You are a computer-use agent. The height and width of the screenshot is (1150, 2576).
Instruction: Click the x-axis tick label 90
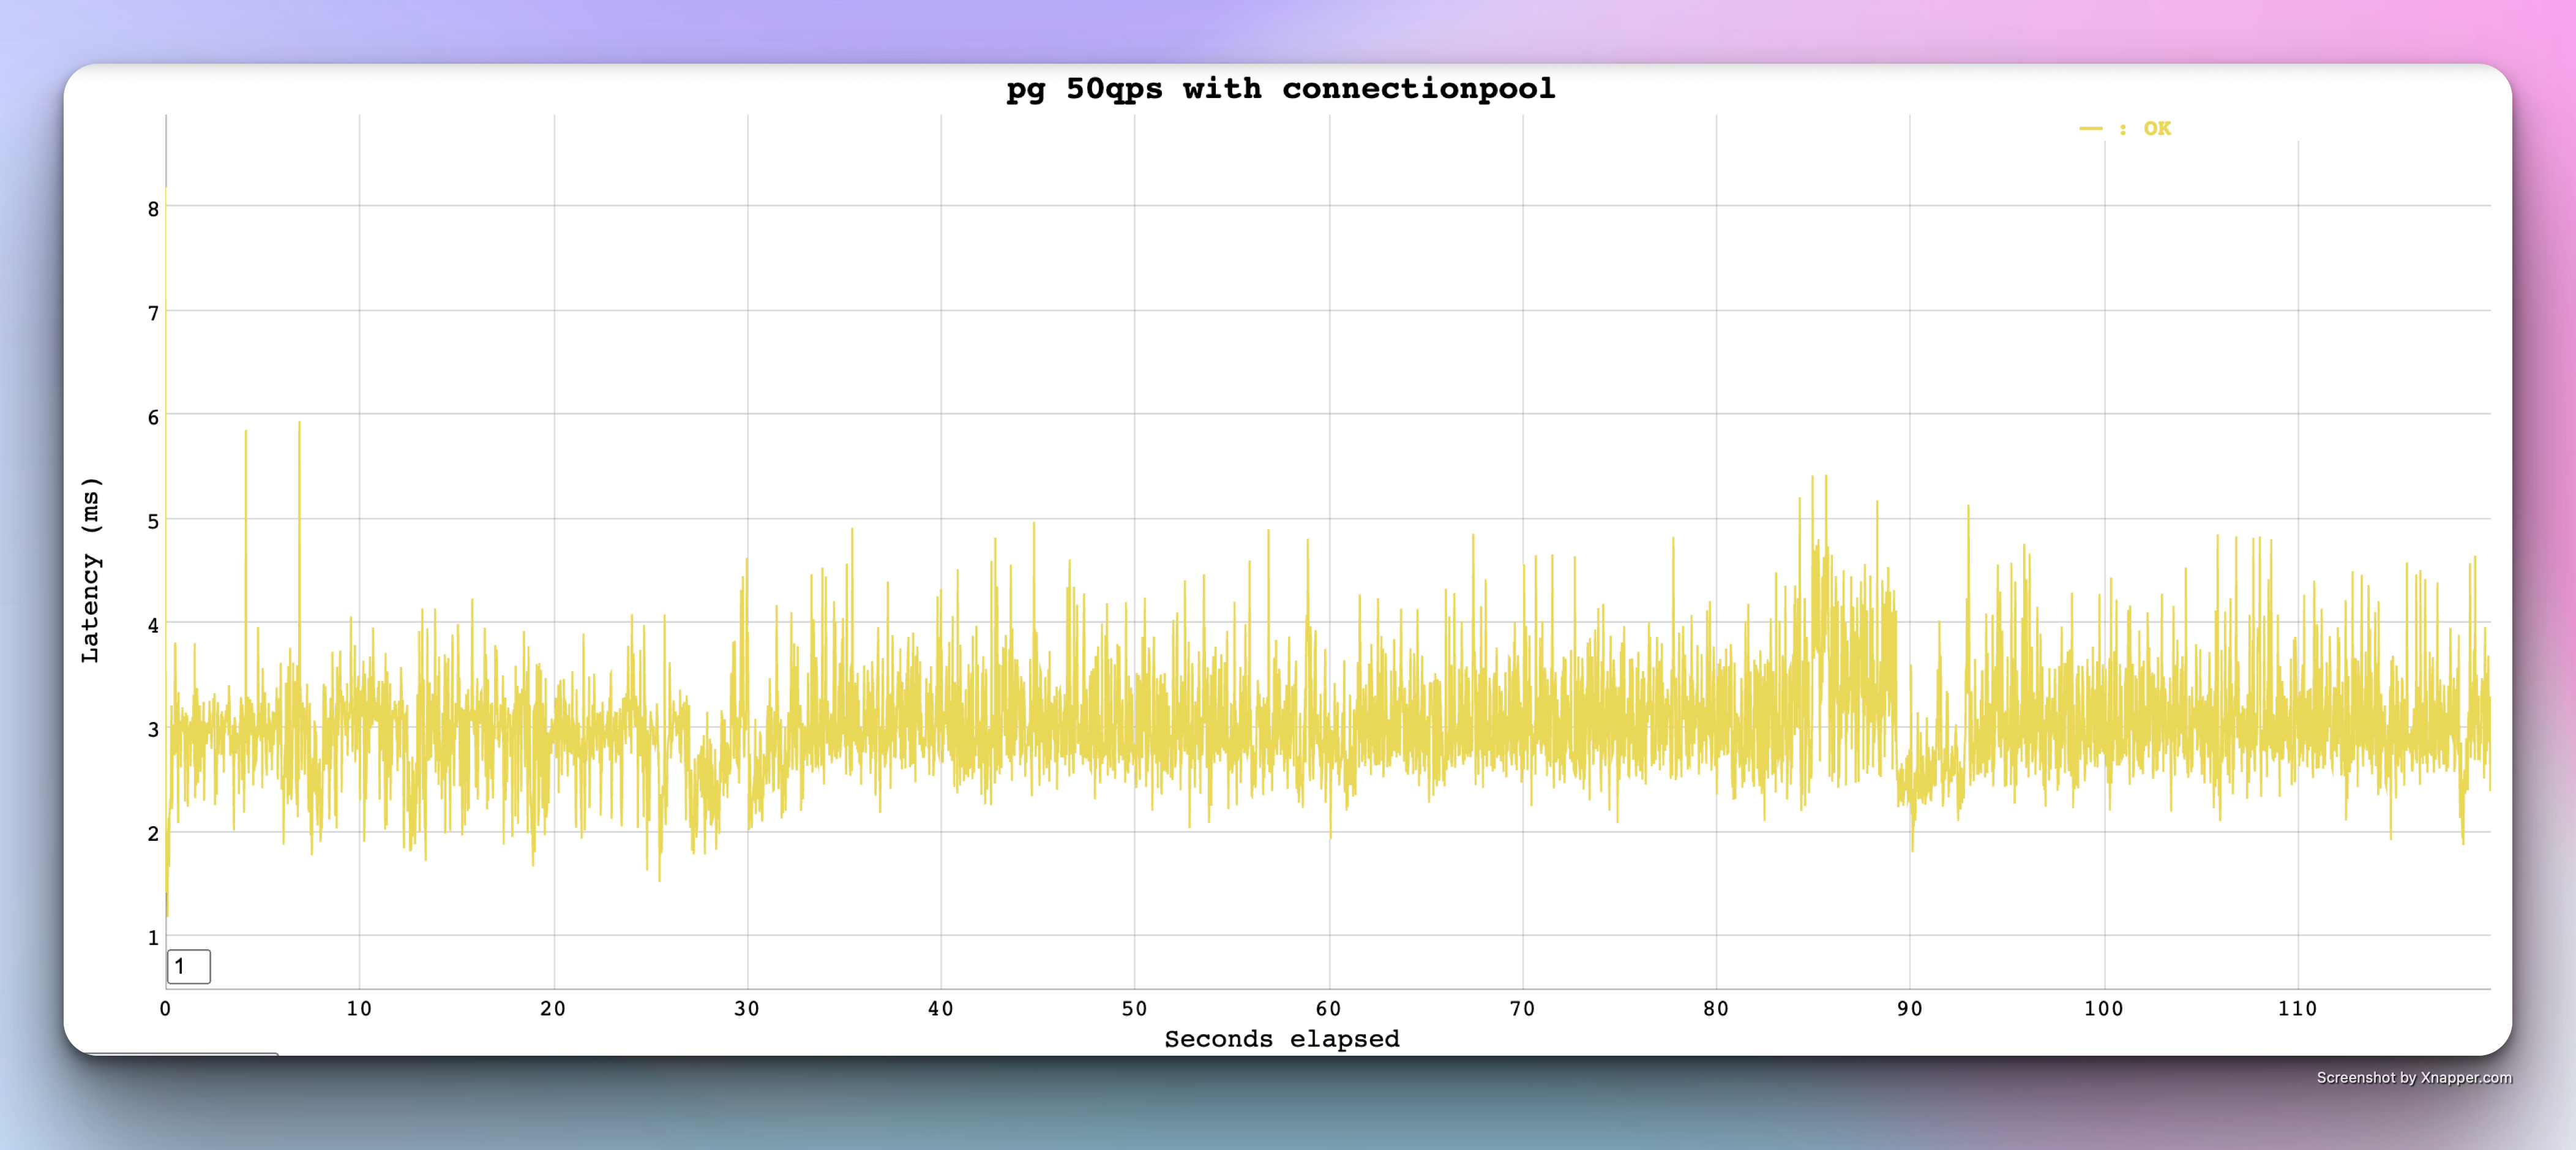(1910, 1008)
